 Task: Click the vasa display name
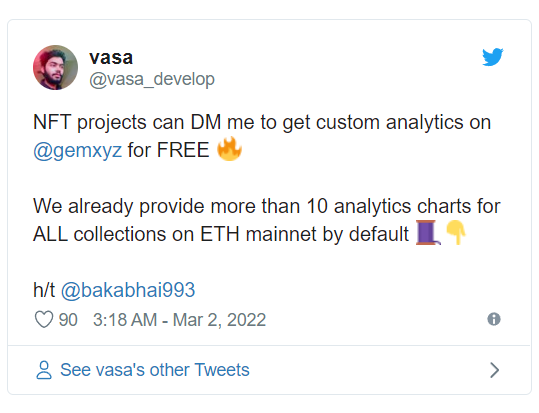111,57
